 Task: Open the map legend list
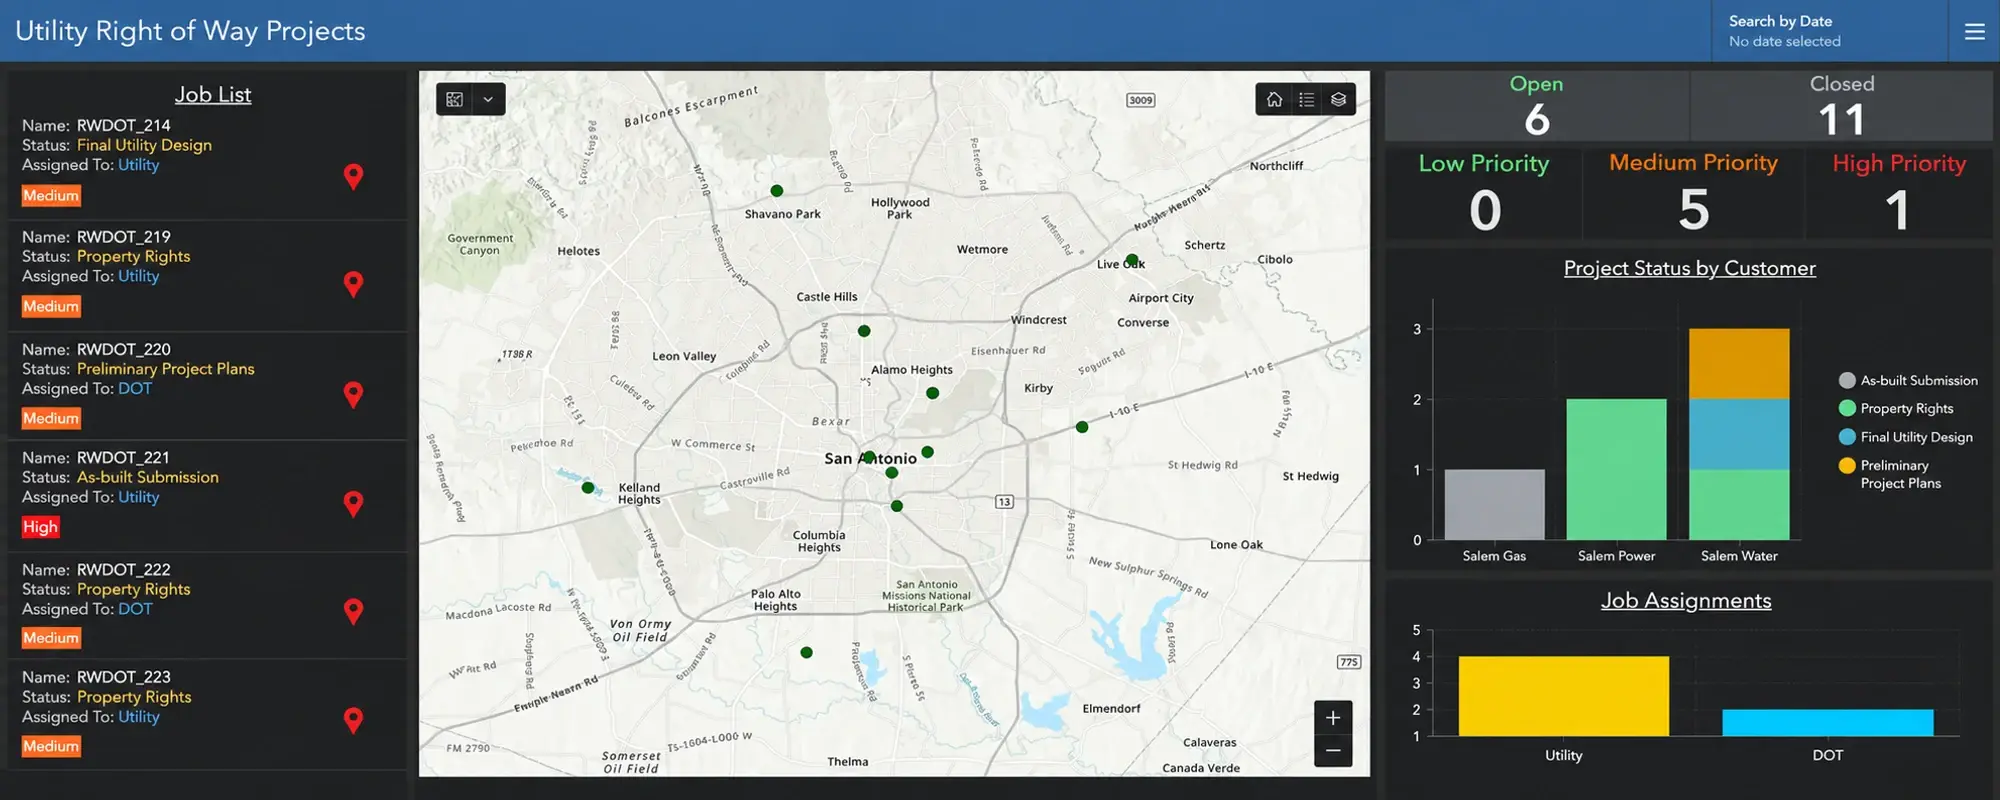pyautogui.click(x=1306, y=99)
